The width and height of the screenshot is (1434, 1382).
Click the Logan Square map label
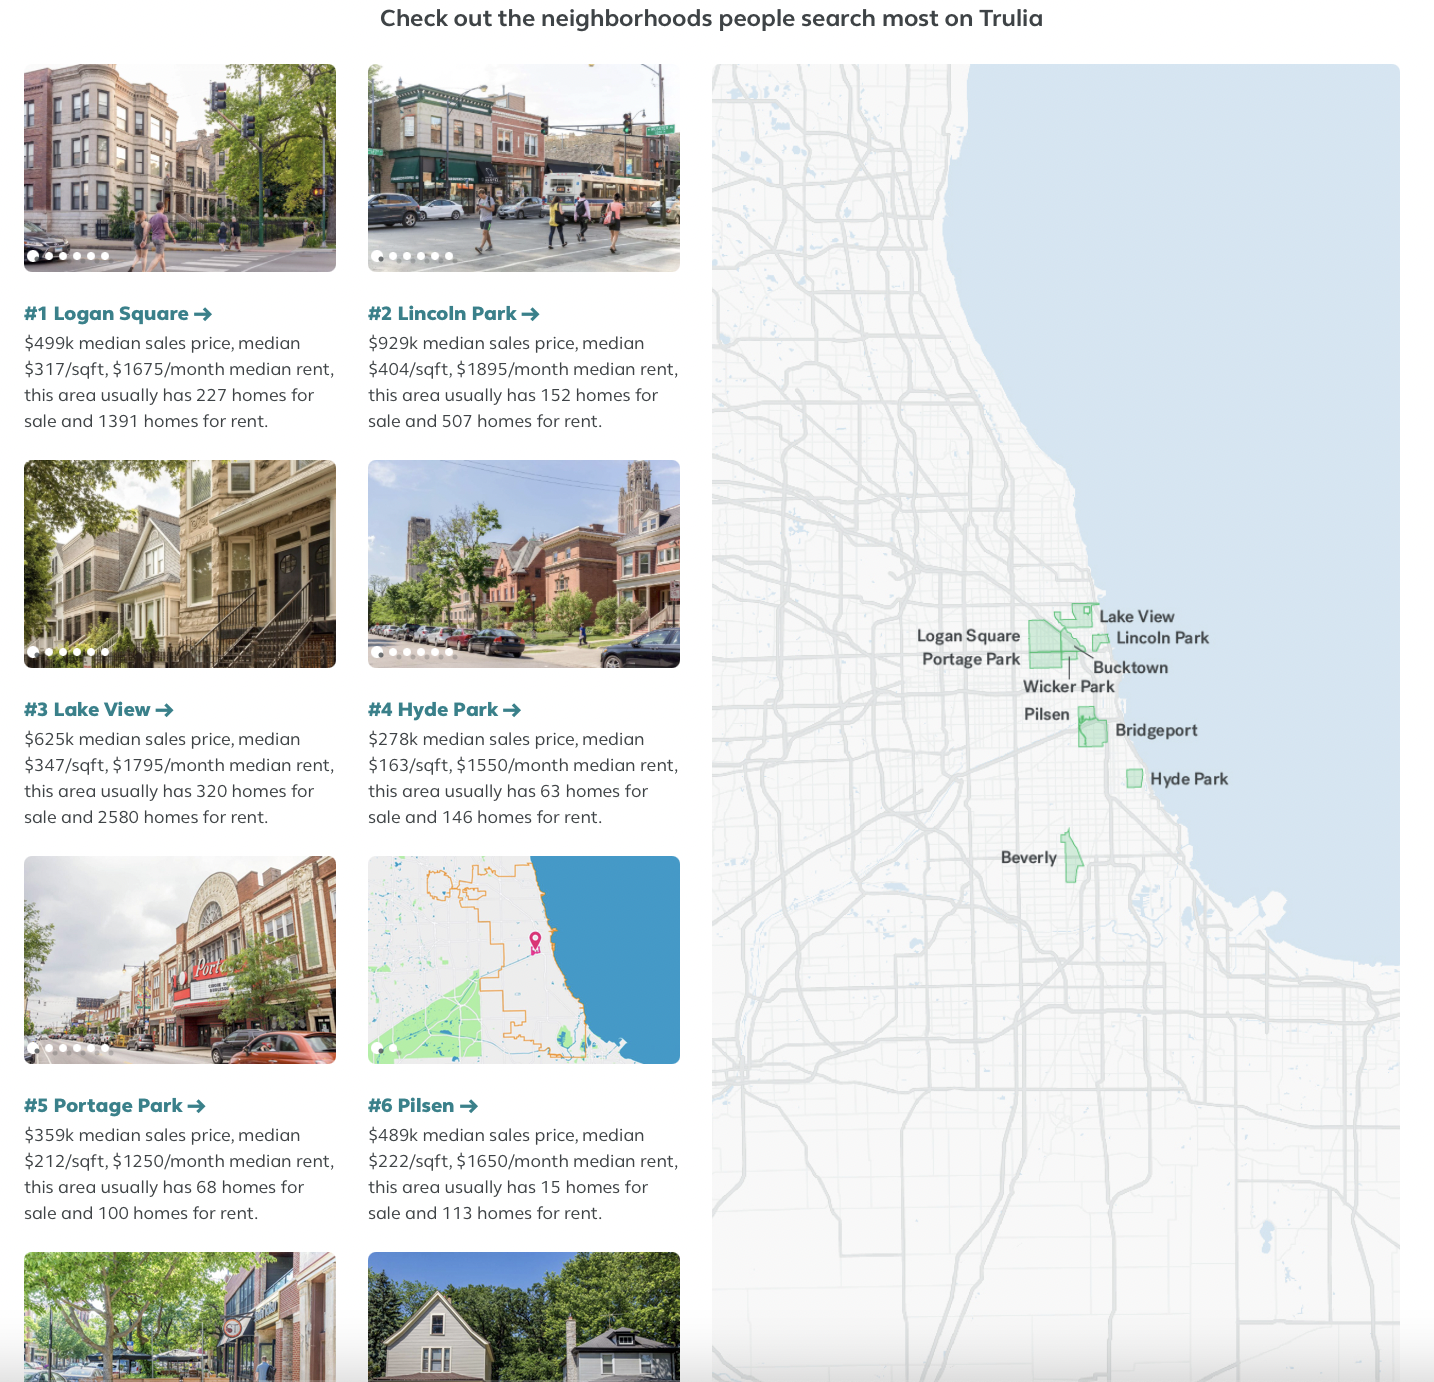[968, 636]
